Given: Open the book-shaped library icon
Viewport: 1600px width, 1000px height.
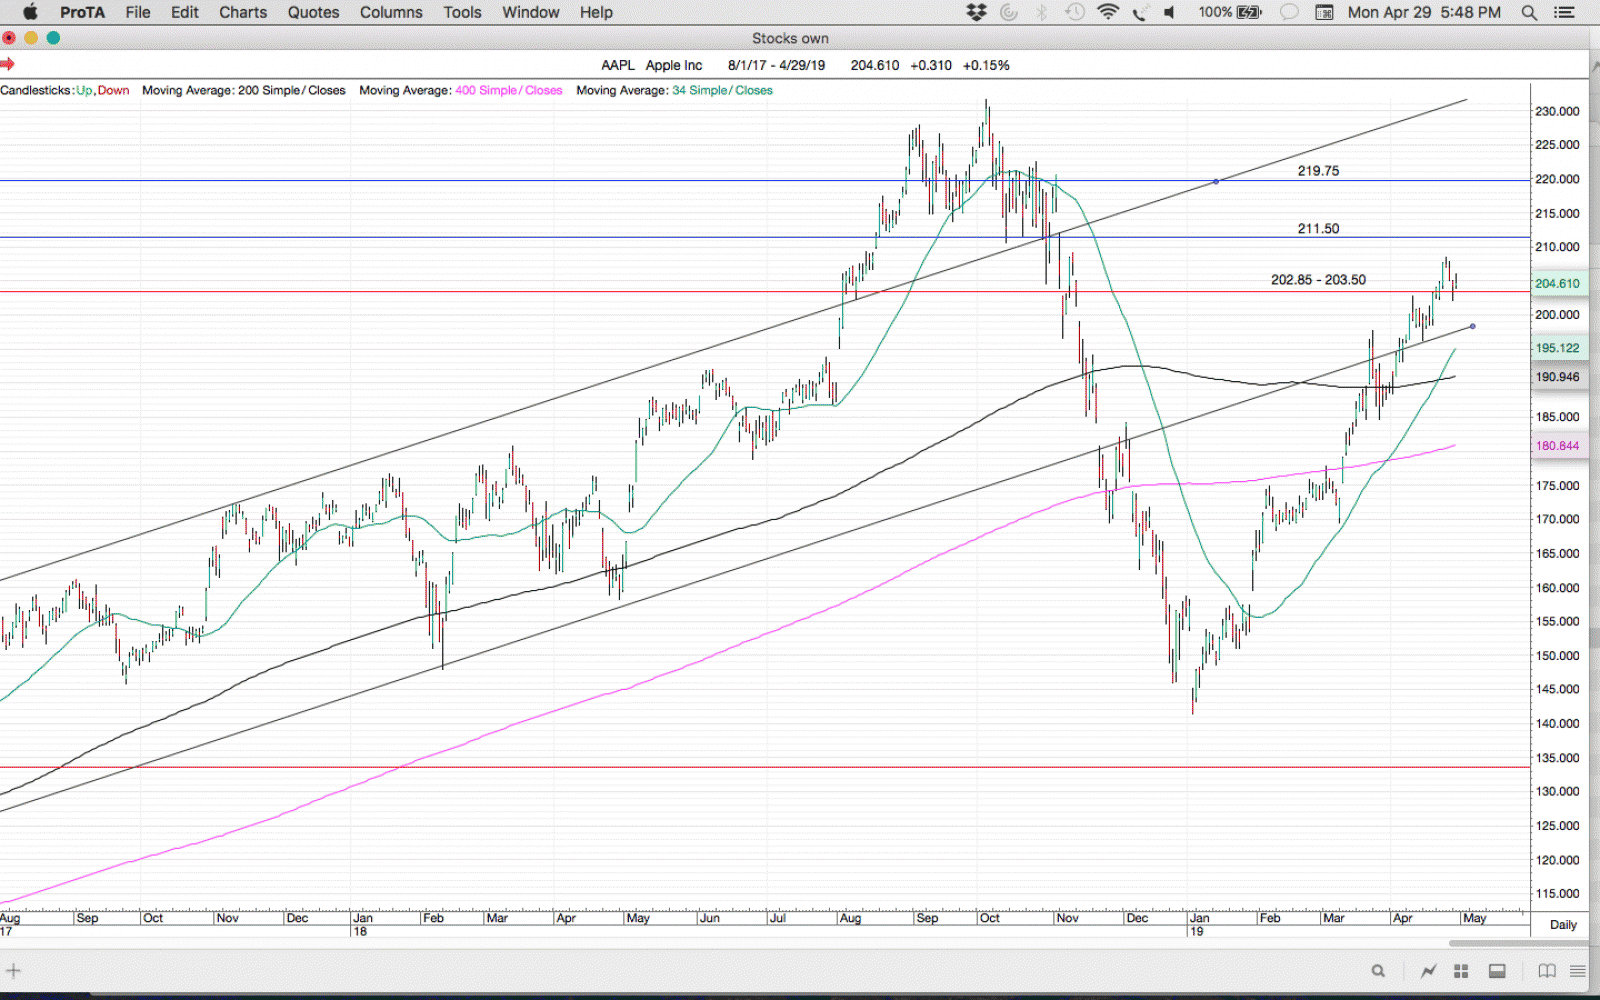Looking at the screenshot, I should (x=1547, y=970).
